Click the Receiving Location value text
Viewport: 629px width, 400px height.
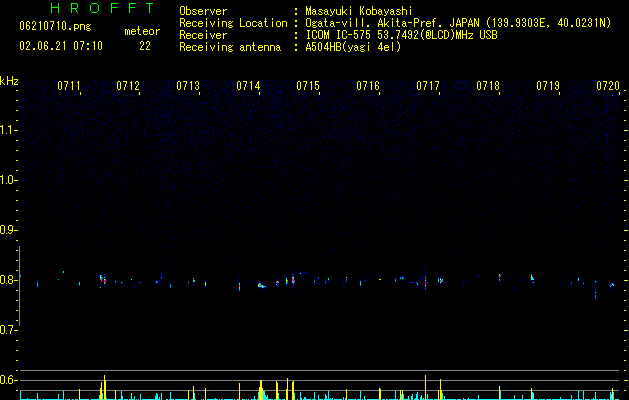(458, 23)
